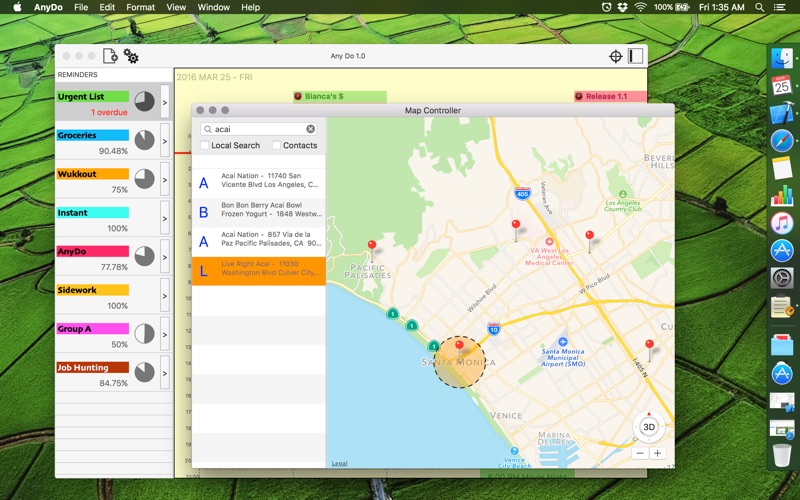Click the Release 1.1 event
The width and height of the screenshot is (800, 500).
point(611,96)
